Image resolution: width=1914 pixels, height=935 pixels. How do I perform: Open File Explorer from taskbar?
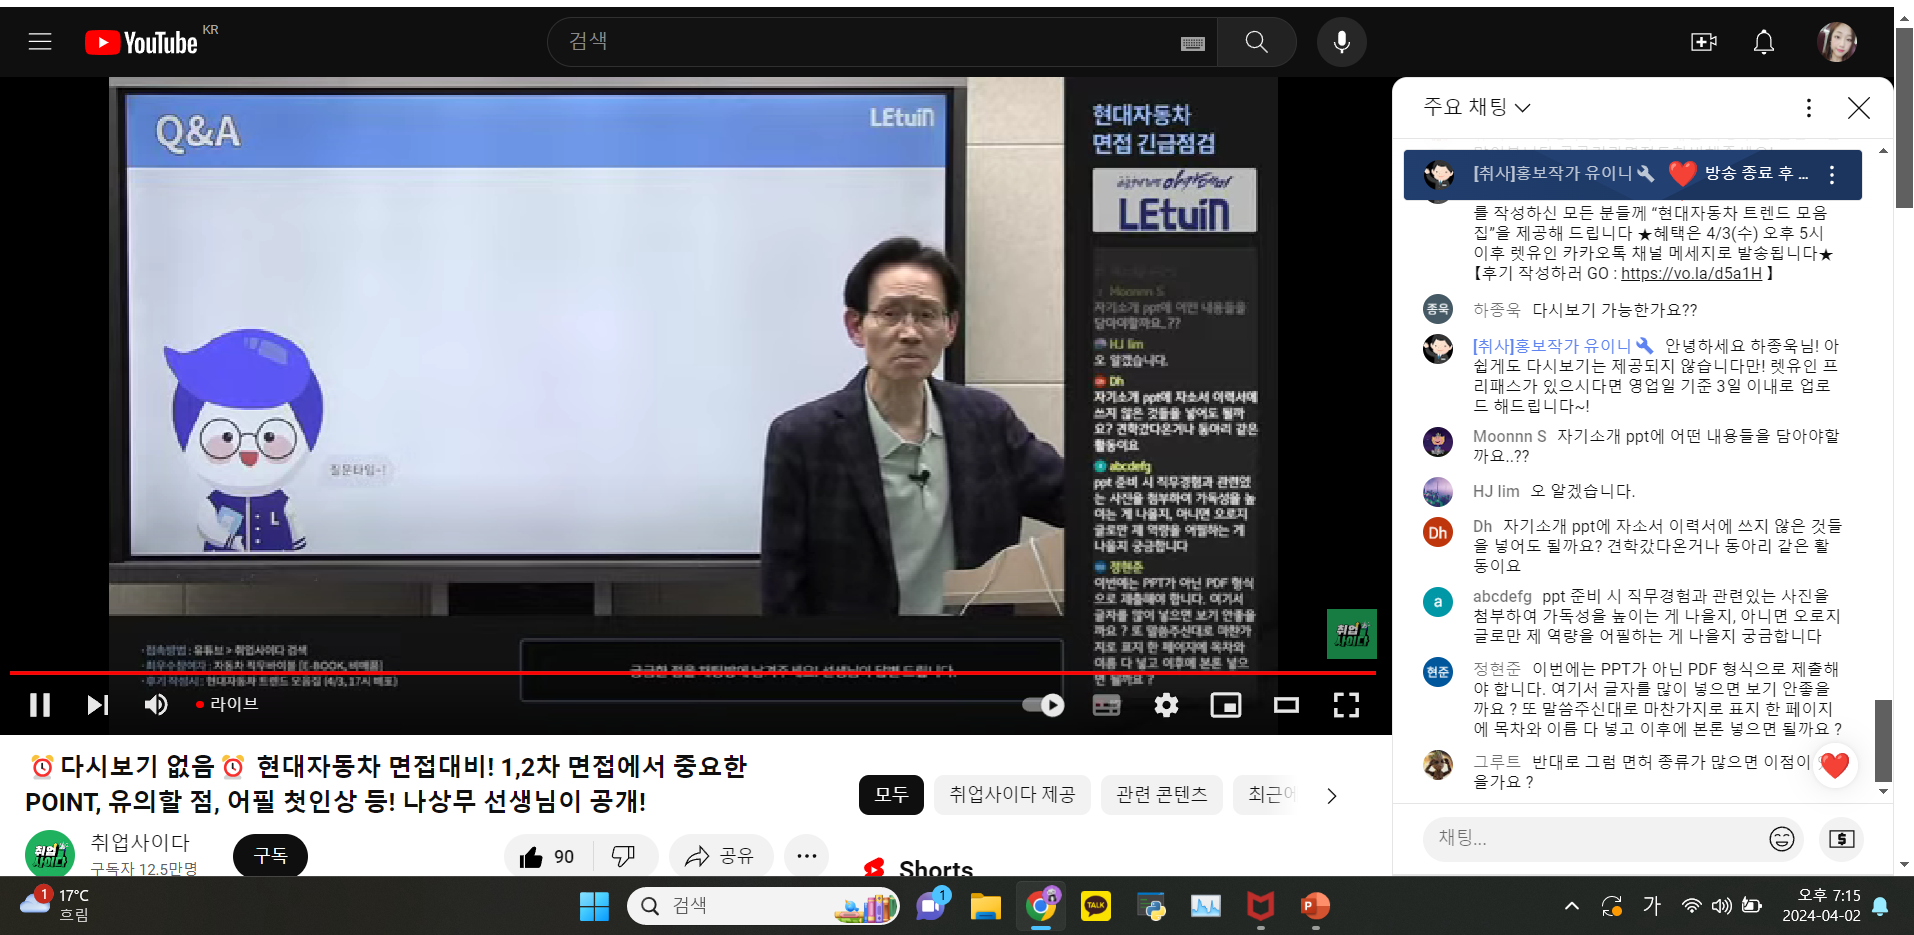985,906
